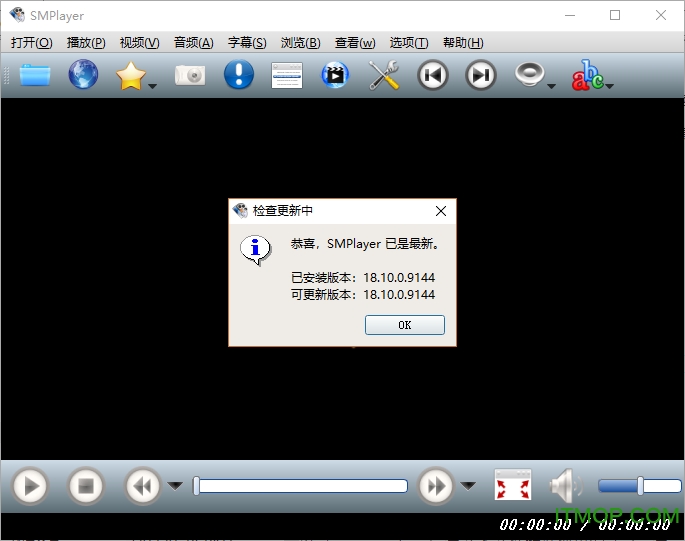Image resolution: width=685 pixels, height=541 pixels.
Task: Open the 音频(A) menu
Action: click(194, 43)
